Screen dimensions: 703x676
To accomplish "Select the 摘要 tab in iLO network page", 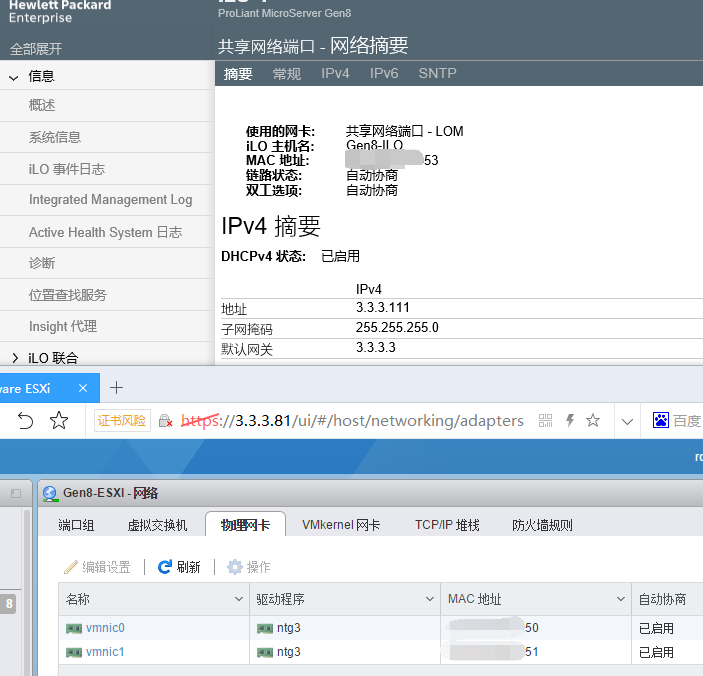I will (x=238, y=74).
